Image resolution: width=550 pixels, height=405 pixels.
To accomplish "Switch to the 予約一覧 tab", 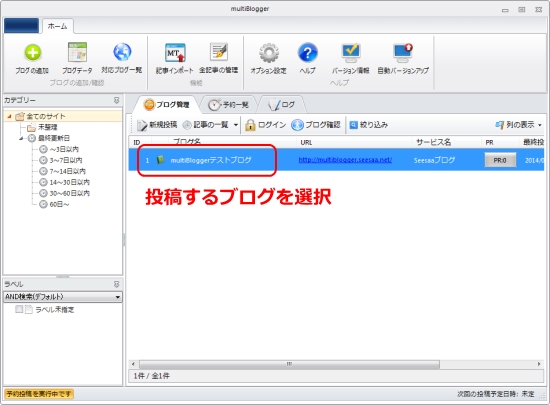I will 228,104.
